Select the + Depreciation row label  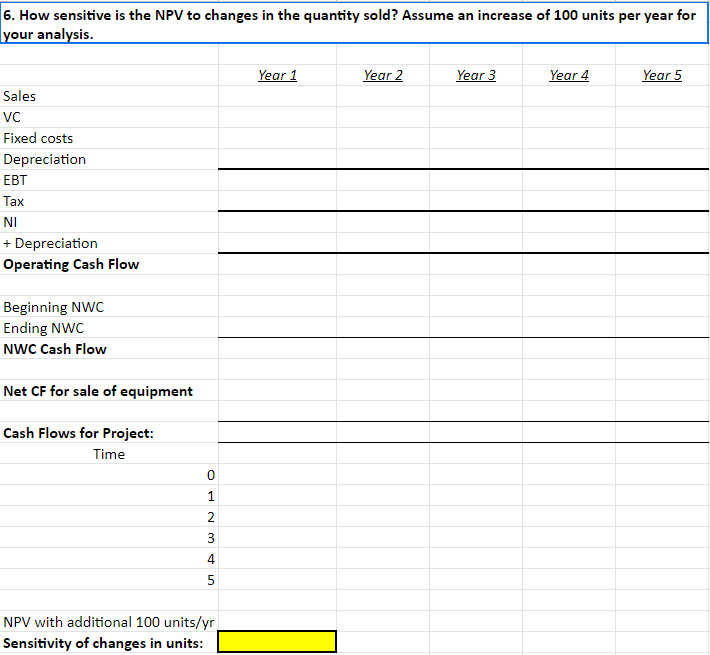tap(50, 243)
